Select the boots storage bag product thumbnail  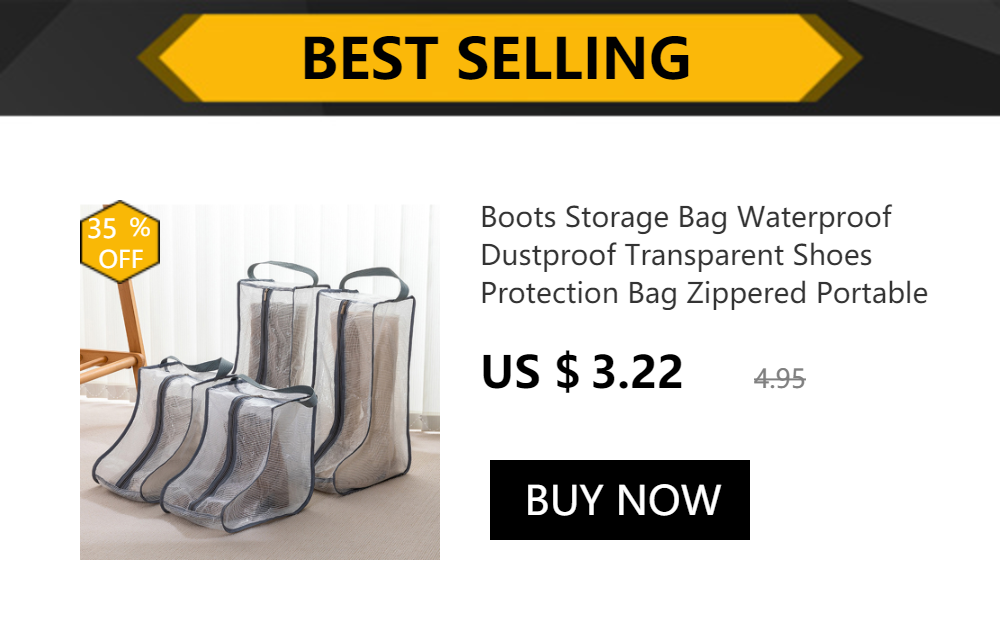point(260,382)
